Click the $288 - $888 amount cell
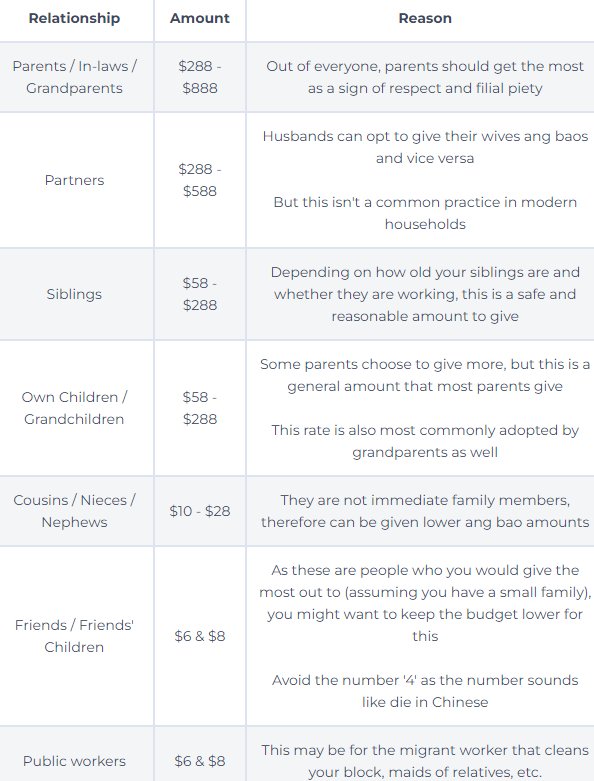The image size is (594, 781). tap(200, 77)
